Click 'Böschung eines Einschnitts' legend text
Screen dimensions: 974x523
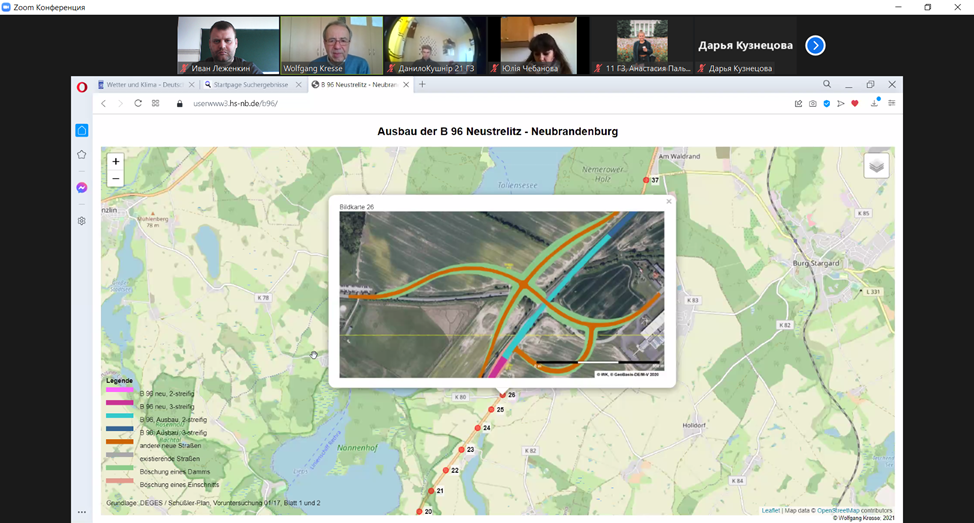pos(180,485)
